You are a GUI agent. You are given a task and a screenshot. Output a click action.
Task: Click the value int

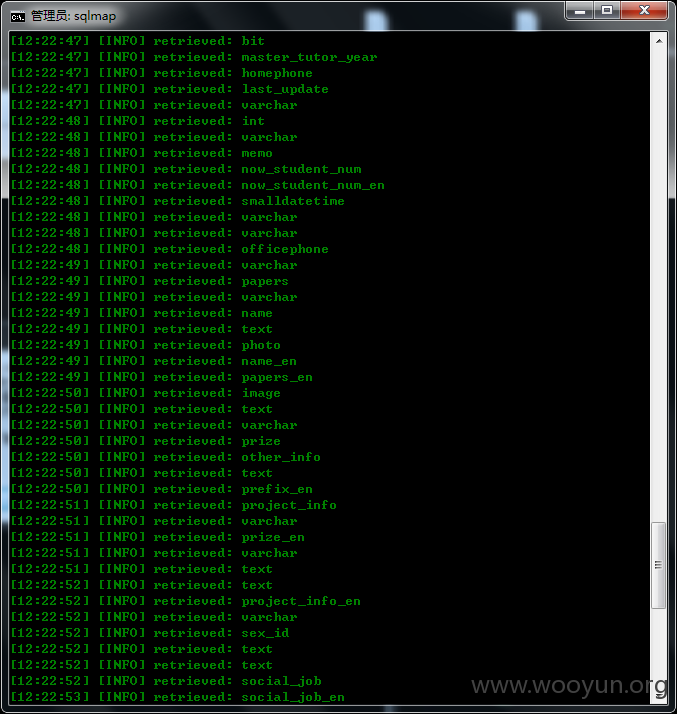[x=253, y=121]
